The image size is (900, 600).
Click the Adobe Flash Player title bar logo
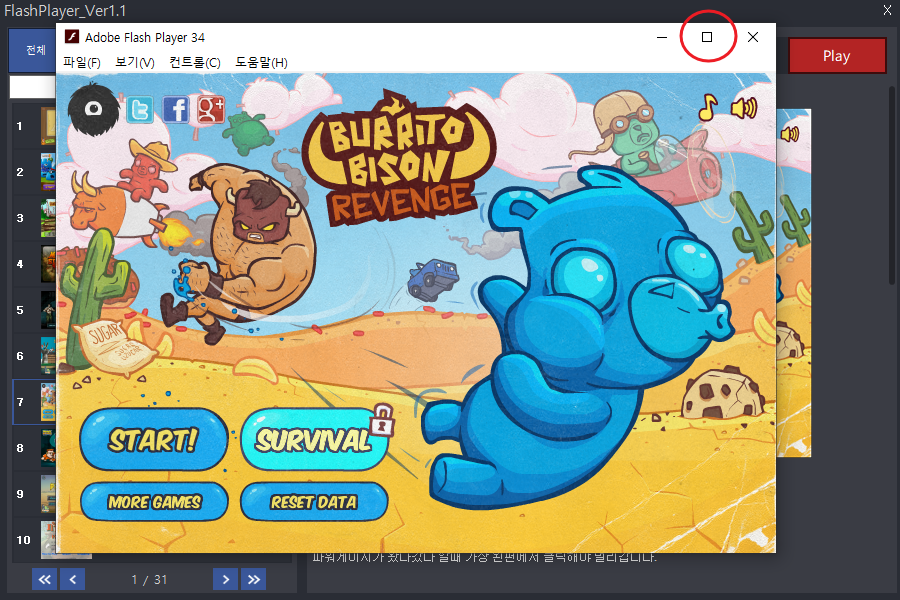72,37
